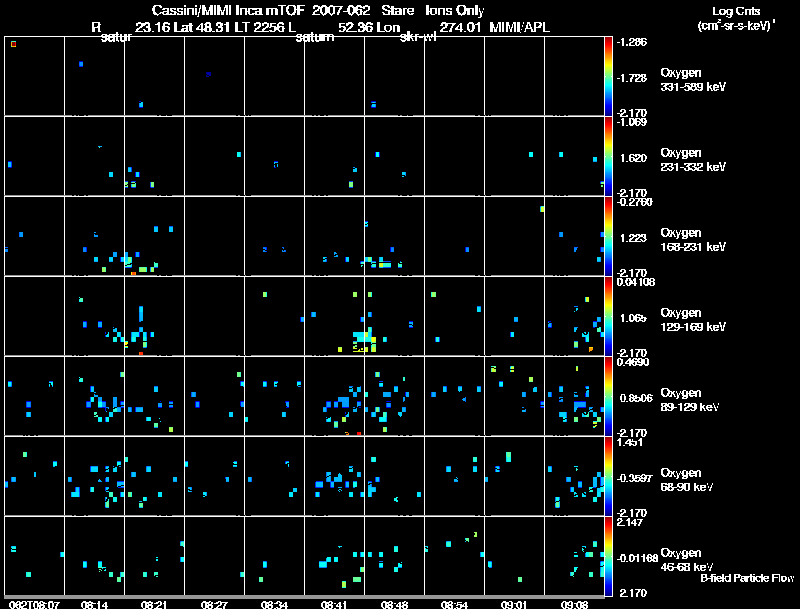The height and width of the screenshot is (609, 800).
Task: Select the Oxygen 129-169 keV row label
Action: (x=693, y=320)
